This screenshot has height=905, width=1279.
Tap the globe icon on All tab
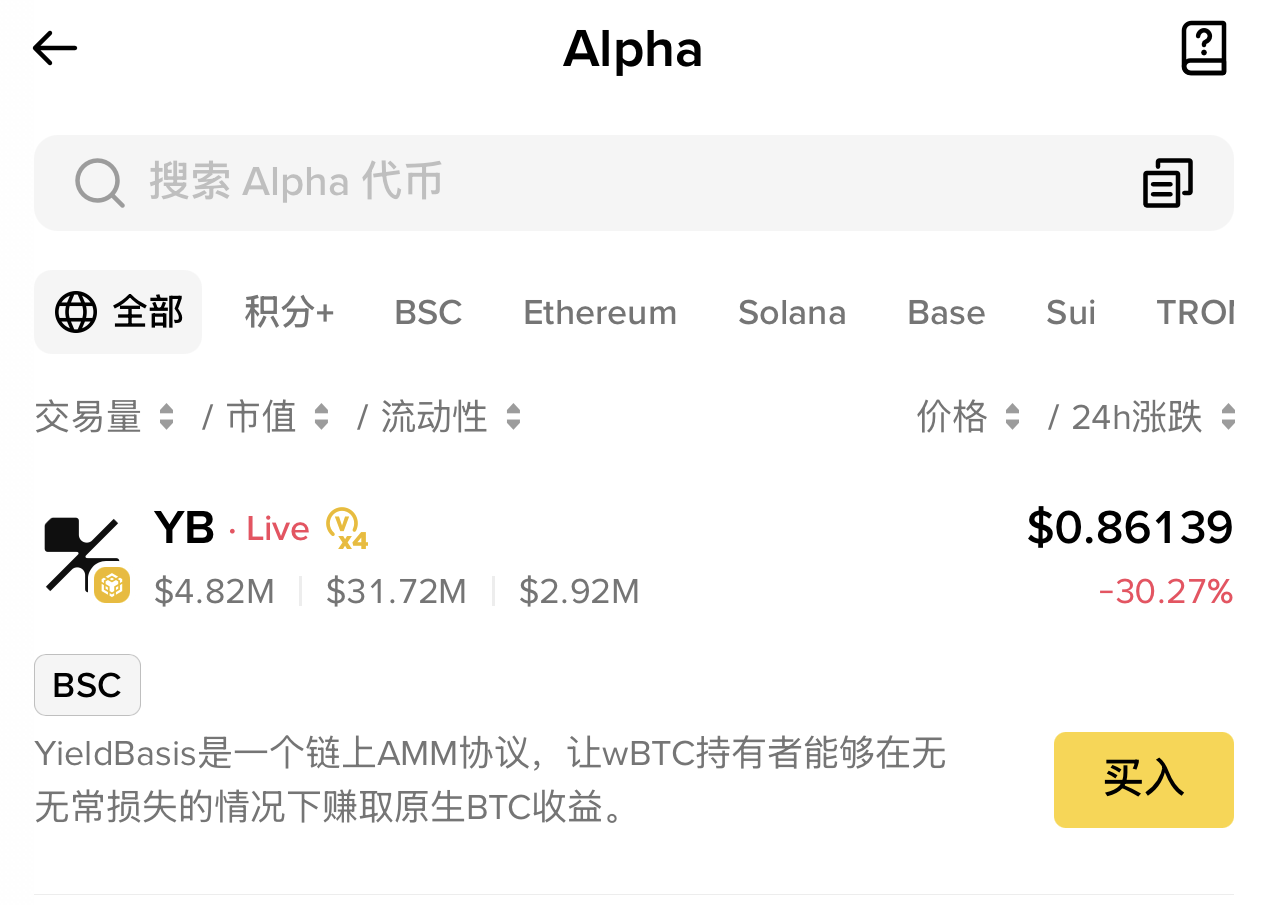76,312
